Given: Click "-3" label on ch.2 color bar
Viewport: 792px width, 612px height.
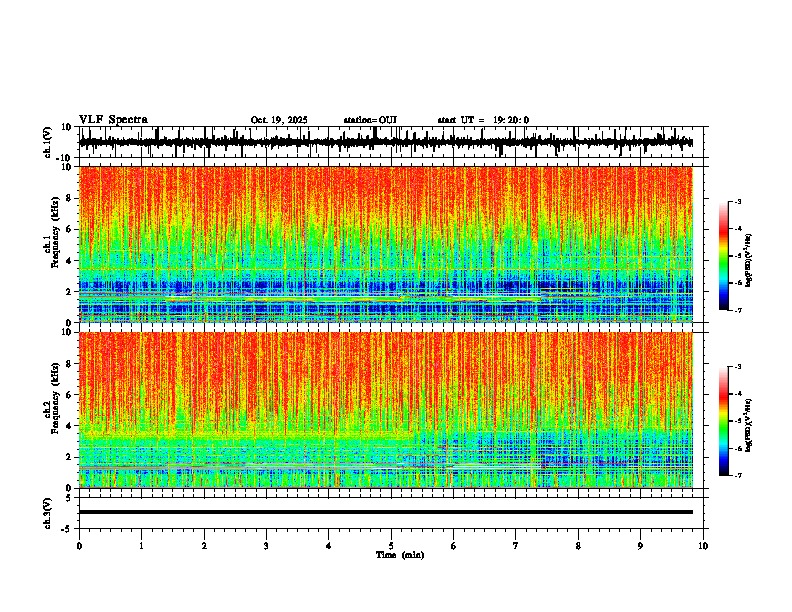Looking at the screenshot, I should click(x=737, y=367).
